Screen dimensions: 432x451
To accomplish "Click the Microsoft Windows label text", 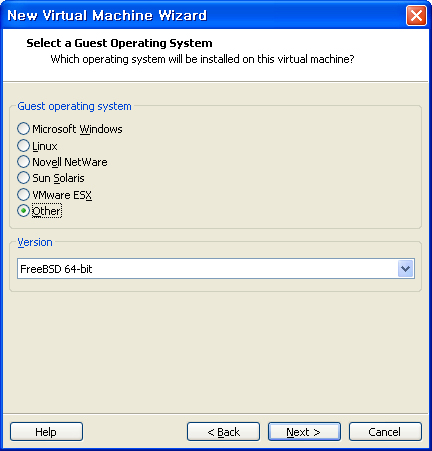I will click(x=77, y=129).
